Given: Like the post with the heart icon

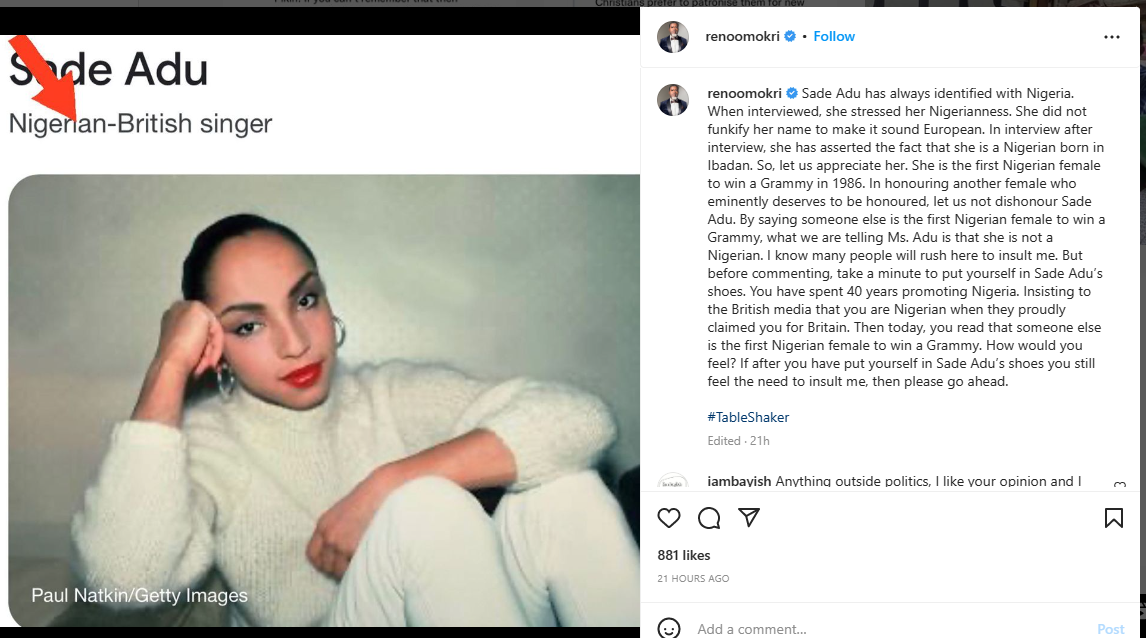Looking at the screenshot, I should (x=669, y=518).
